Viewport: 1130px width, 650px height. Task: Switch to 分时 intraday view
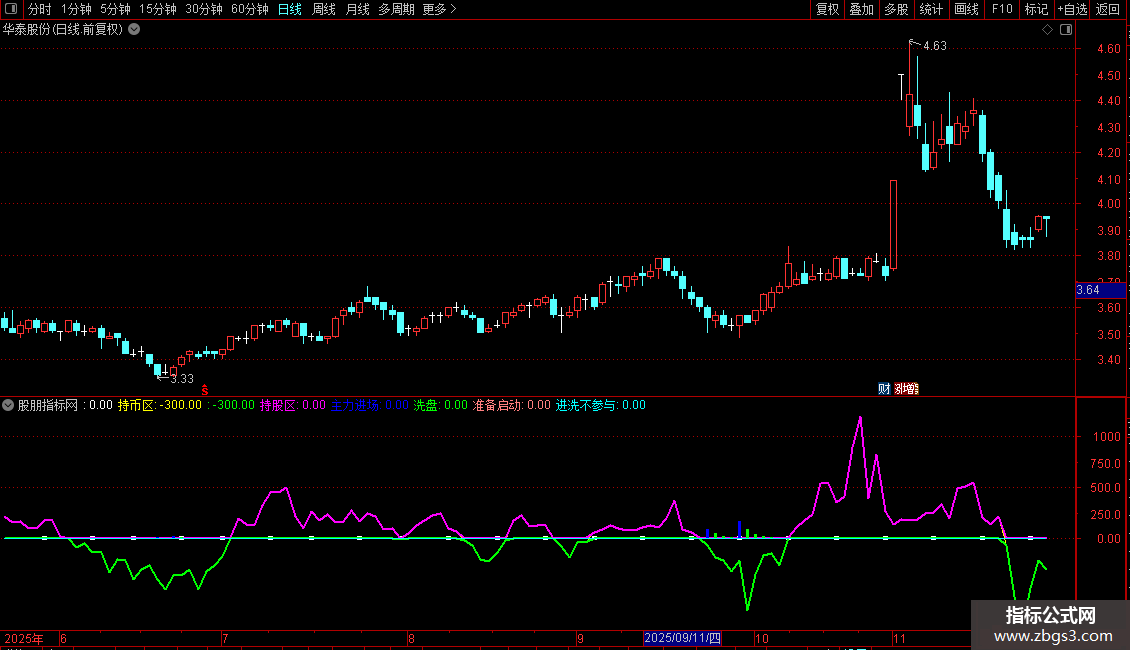click(40, 9)
